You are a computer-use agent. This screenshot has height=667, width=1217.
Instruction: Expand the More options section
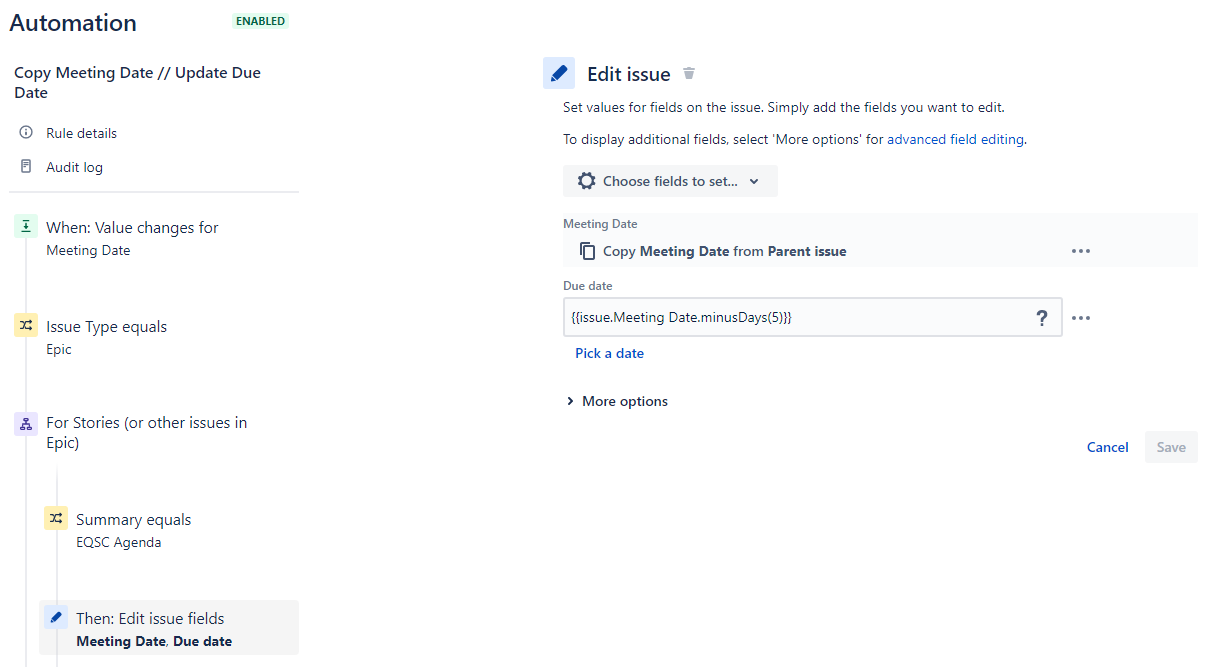[618, 401]
